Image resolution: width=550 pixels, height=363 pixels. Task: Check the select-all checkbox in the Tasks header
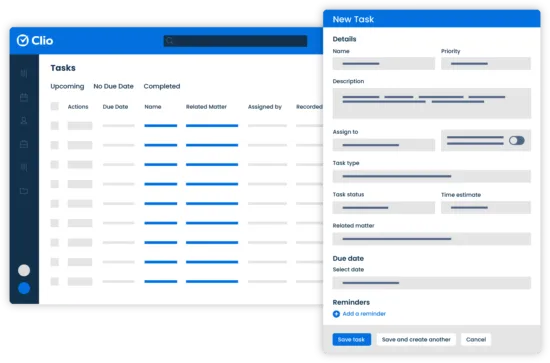[x=55, y=106]
